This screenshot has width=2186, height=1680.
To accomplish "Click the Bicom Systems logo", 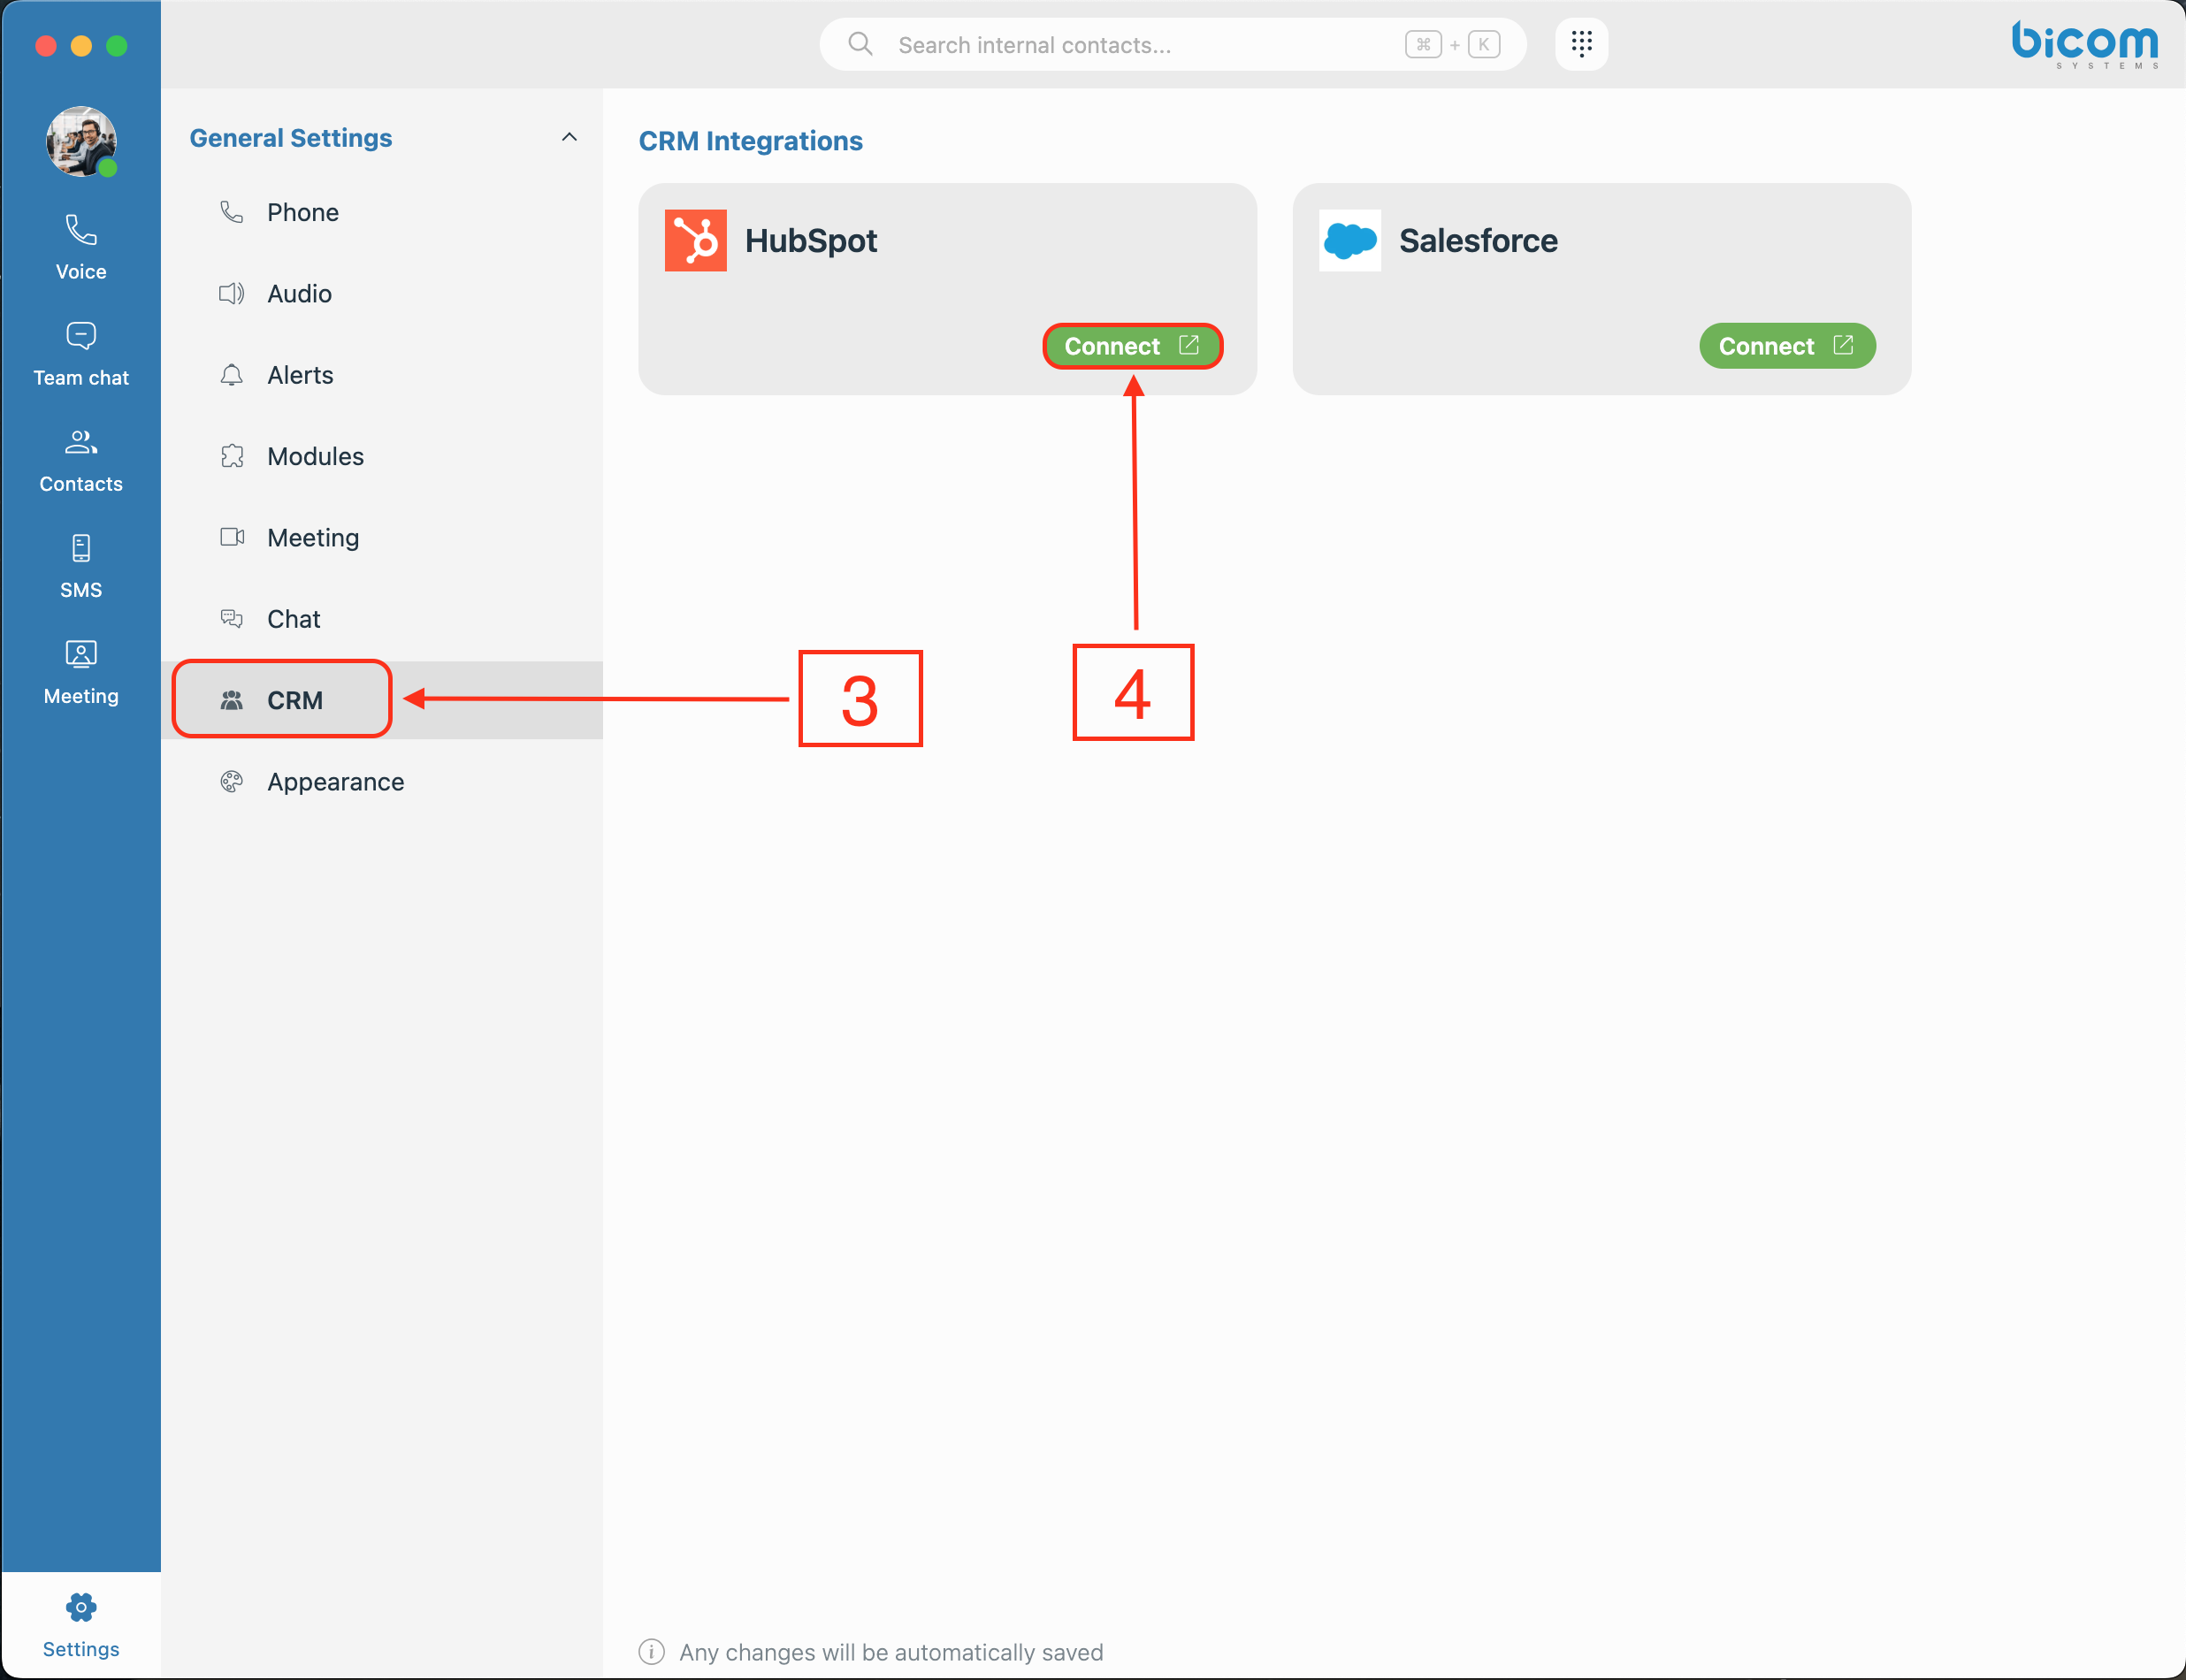I will (2084, 44).
